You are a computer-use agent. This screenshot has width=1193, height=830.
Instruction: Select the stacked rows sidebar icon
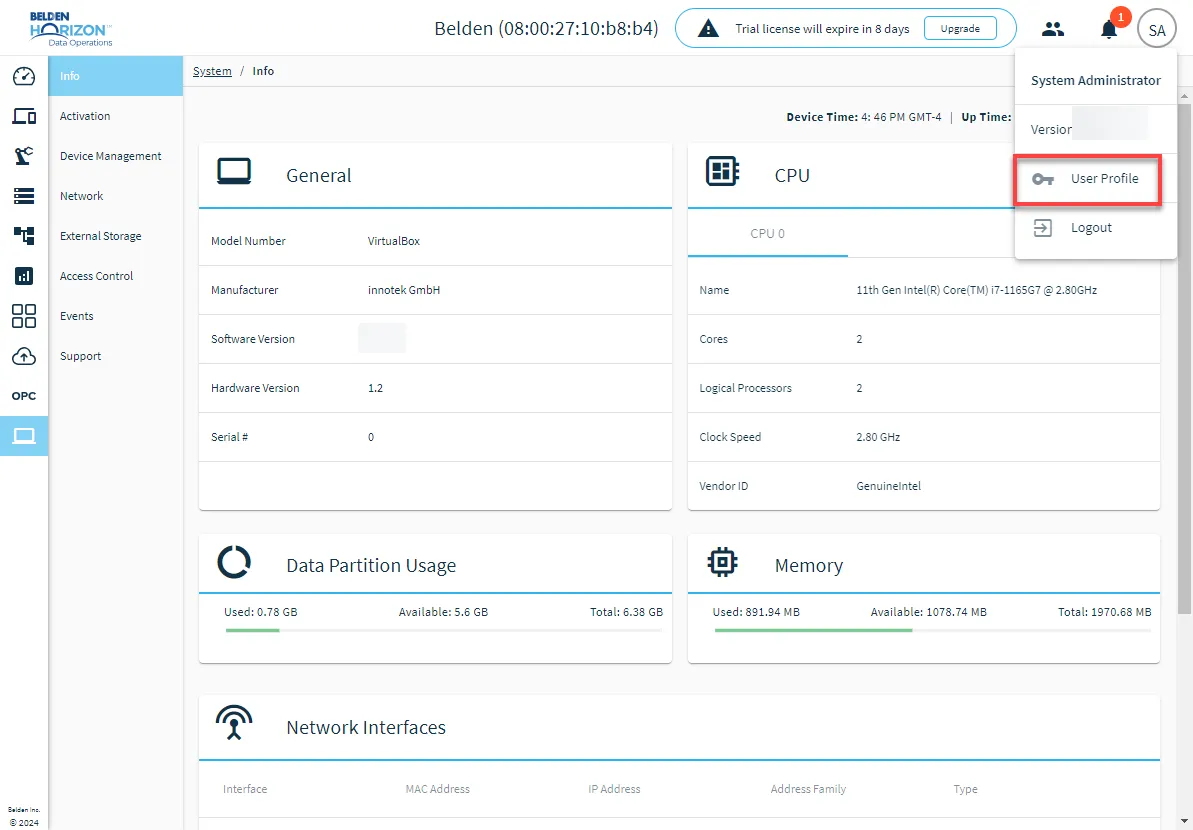[24, 196]
